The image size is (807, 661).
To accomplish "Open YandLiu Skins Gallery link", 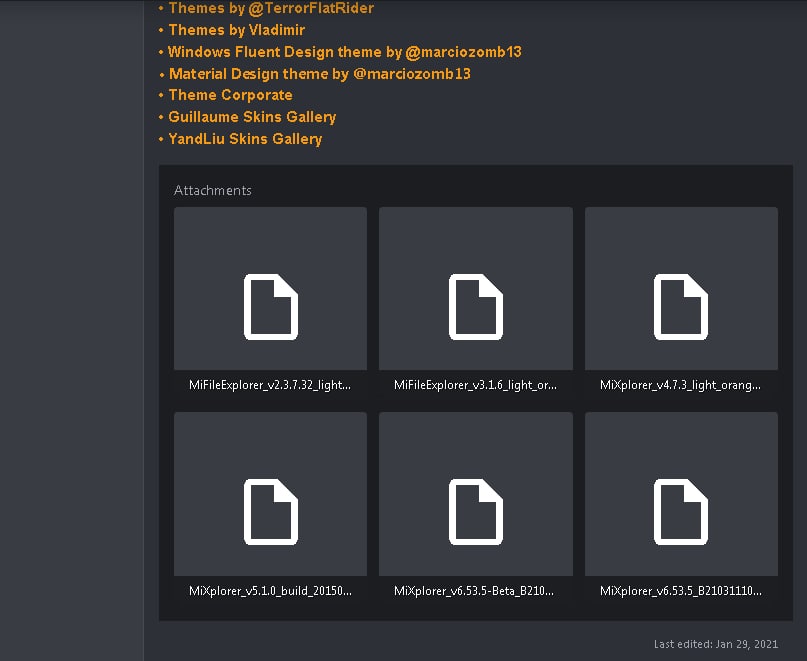I will coord(245,139).
